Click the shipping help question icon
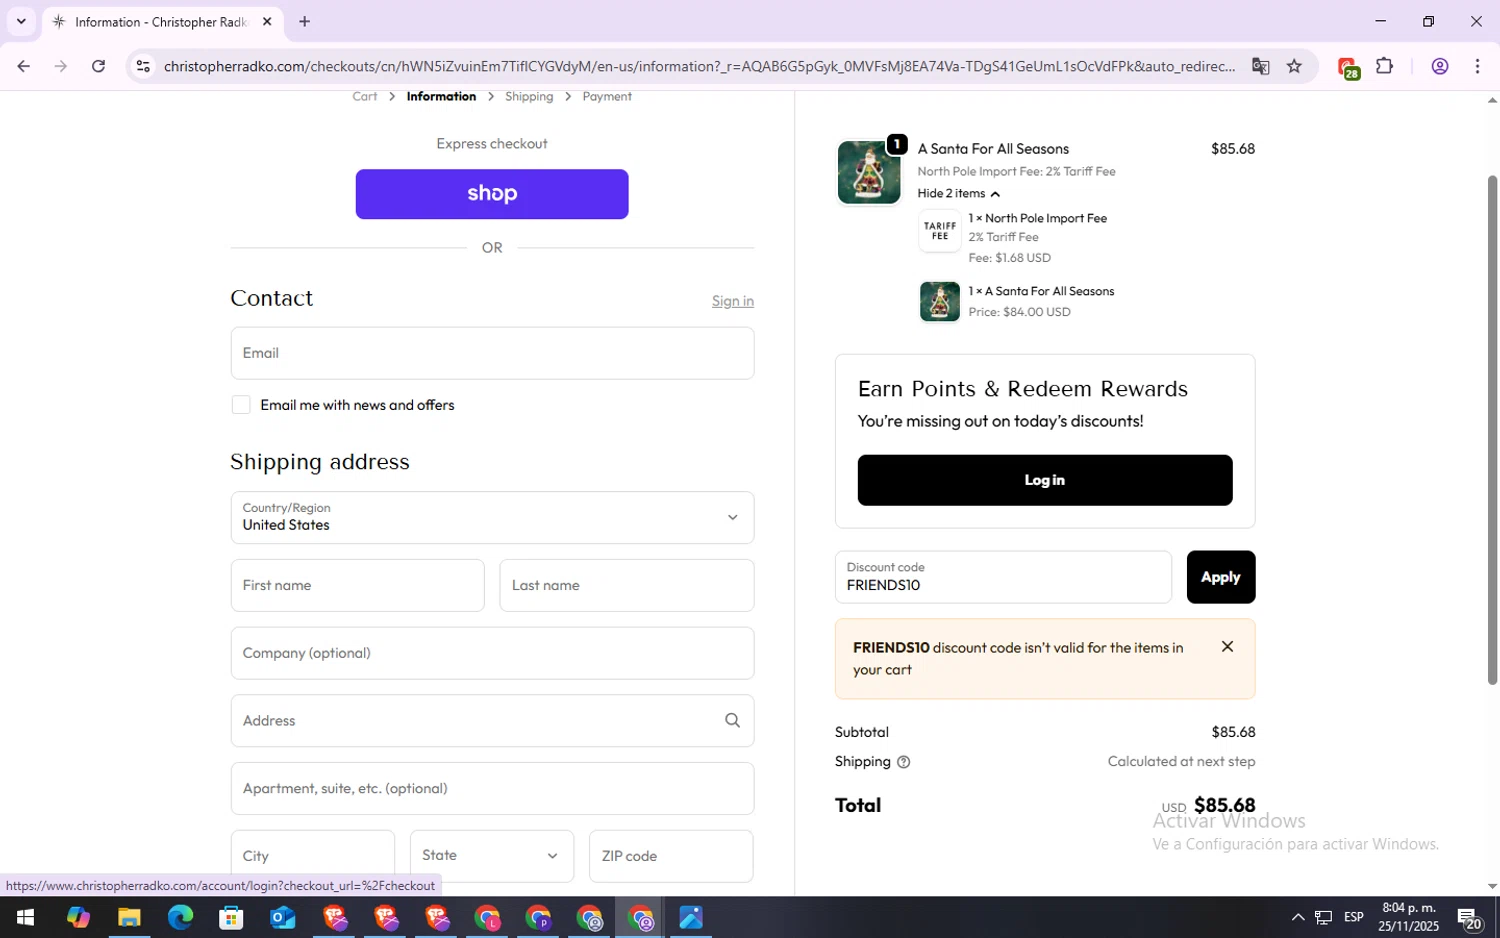Image resolution: width=1500 pixels, height=938 pixels. click(x=903, y=762)
